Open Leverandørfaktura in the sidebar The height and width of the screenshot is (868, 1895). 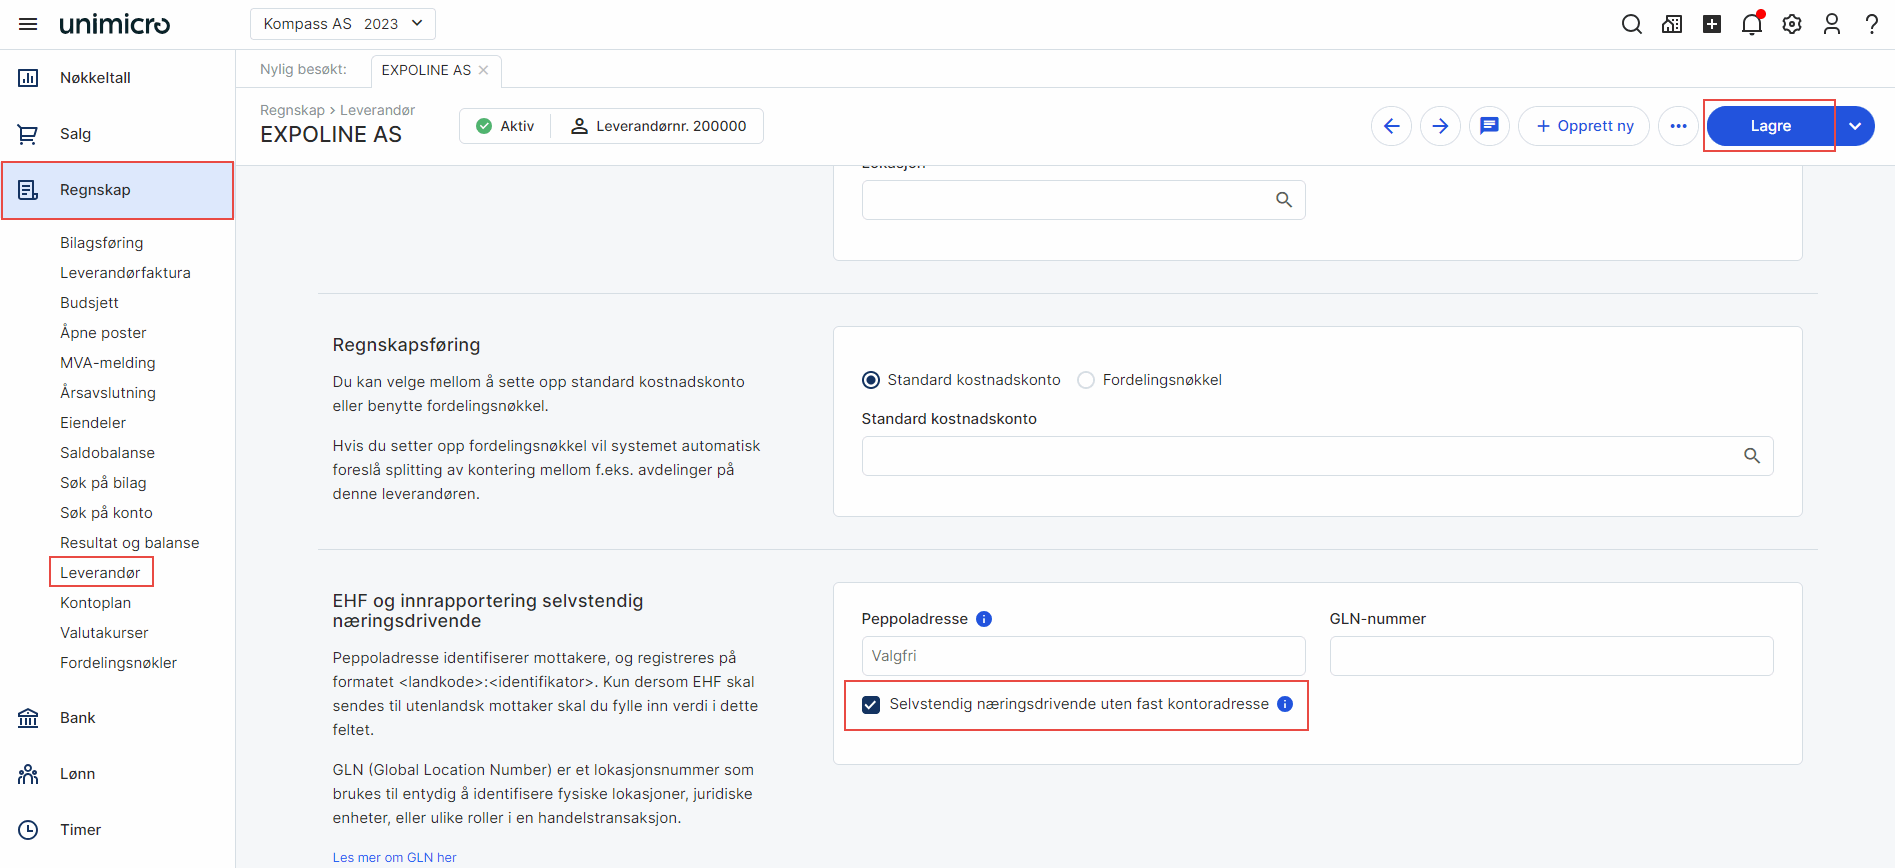(125, 273)
